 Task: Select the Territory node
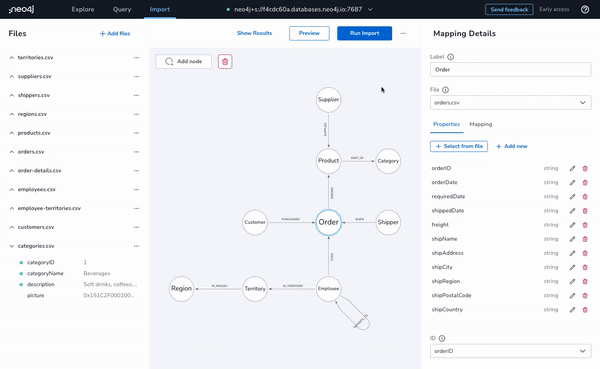pyautogui.click(x=255, y=289)
